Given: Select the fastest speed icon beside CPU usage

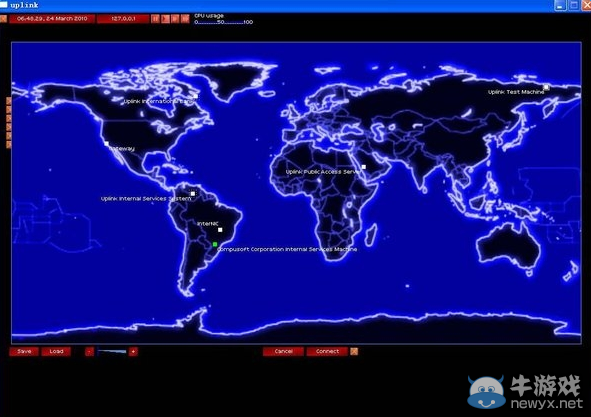Looking at the screenshot, I should pyautogui.click(x=185, y=18).
